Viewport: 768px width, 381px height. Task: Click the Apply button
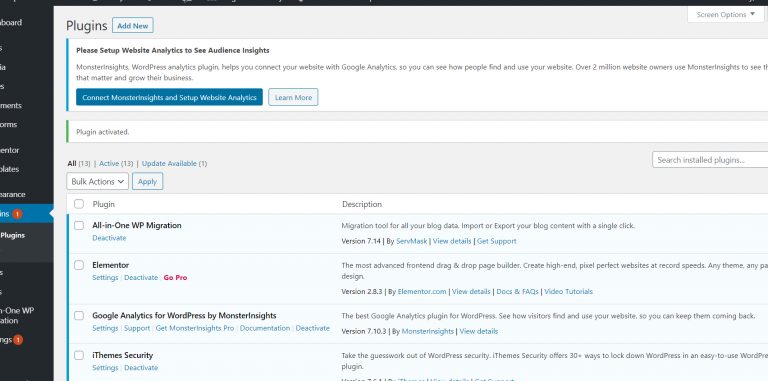[147, 181]
